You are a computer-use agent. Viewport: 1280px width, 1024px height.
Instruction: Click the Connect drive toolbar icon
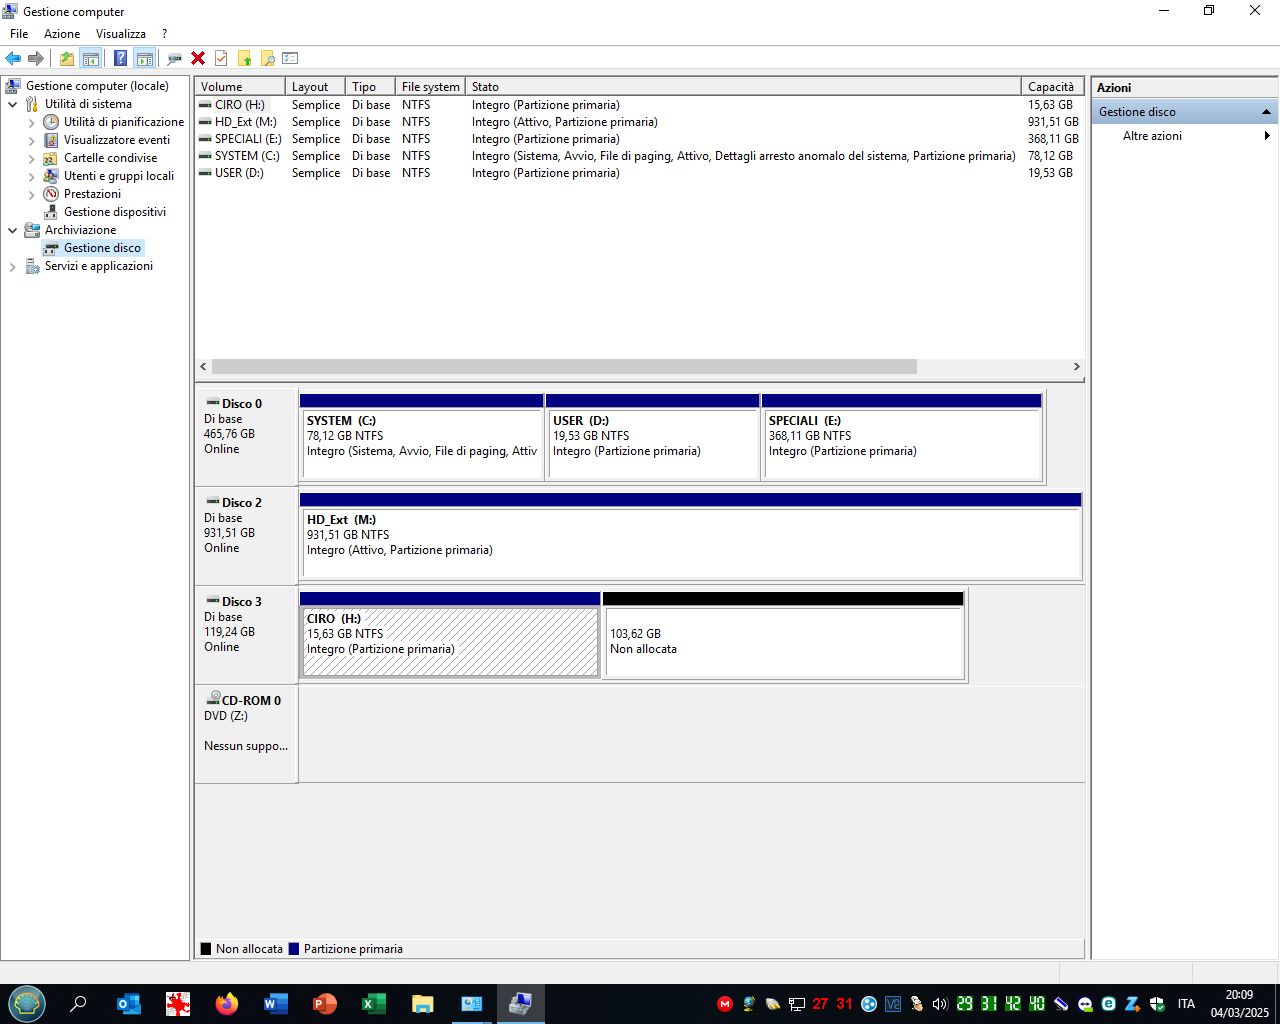(x=174, y=58)
